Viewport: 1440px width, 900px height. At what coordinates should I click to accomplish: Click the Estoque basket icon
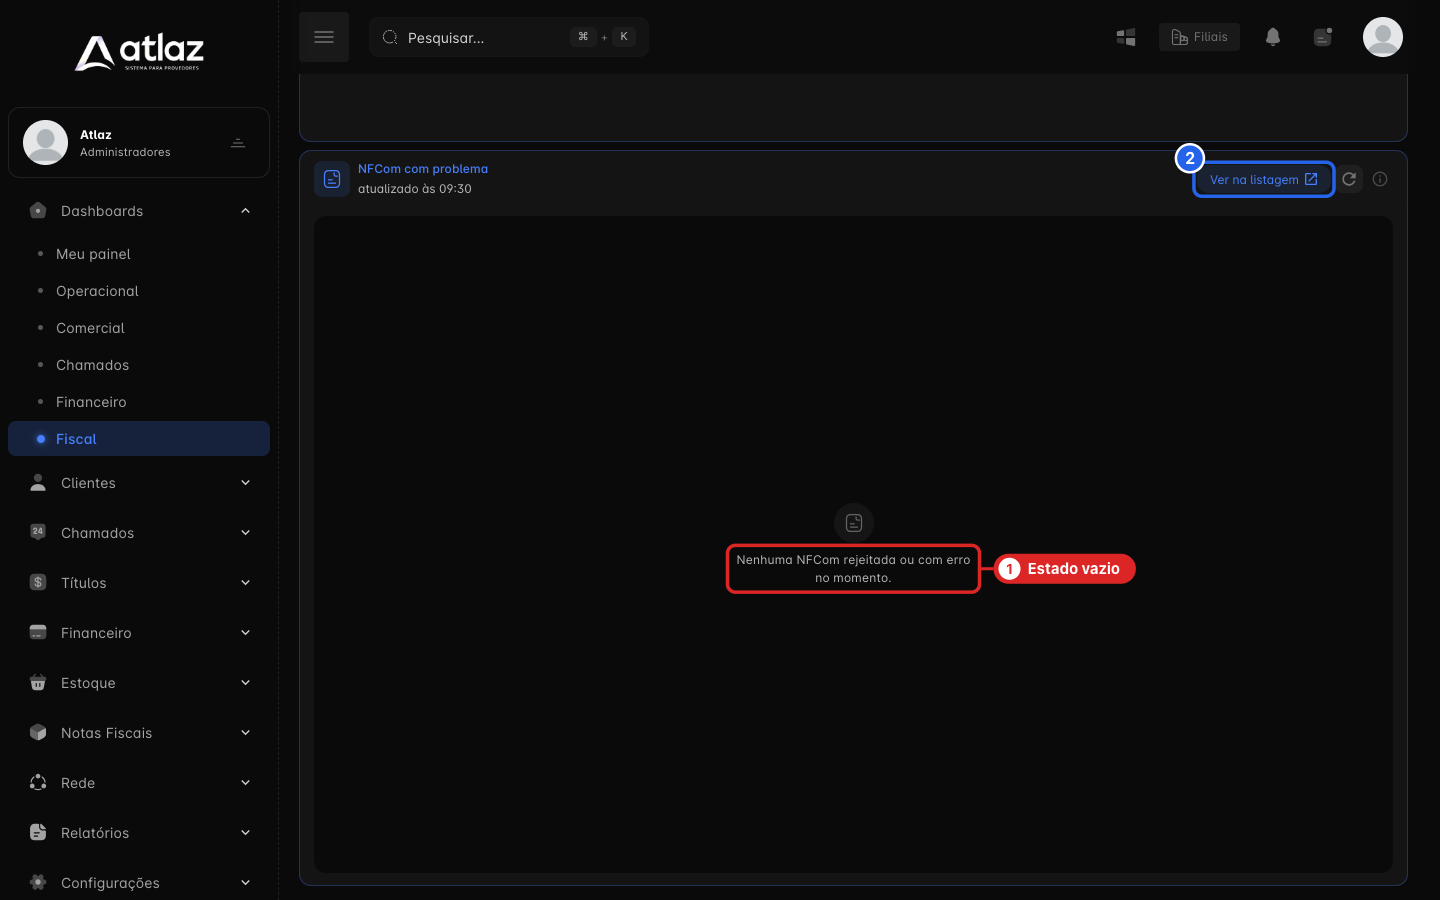(38, 682)
